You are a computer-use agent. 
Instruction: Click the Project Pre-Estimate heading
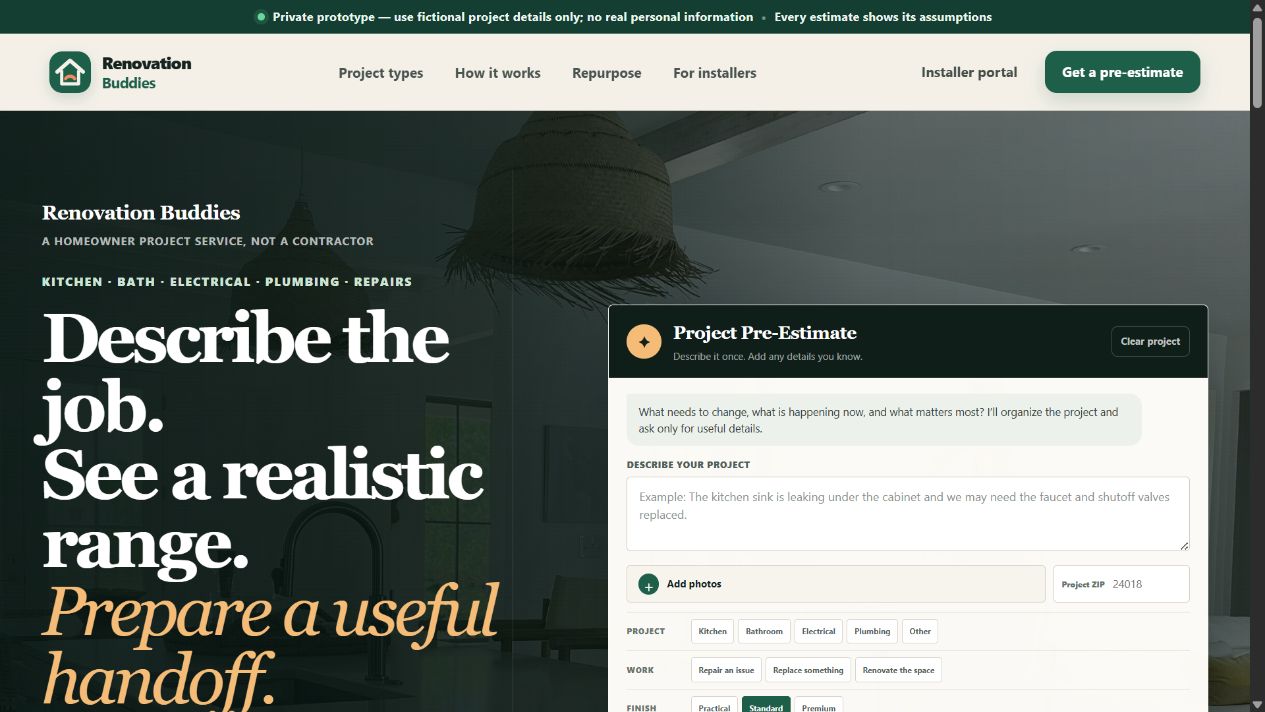(x=765, y=333)
